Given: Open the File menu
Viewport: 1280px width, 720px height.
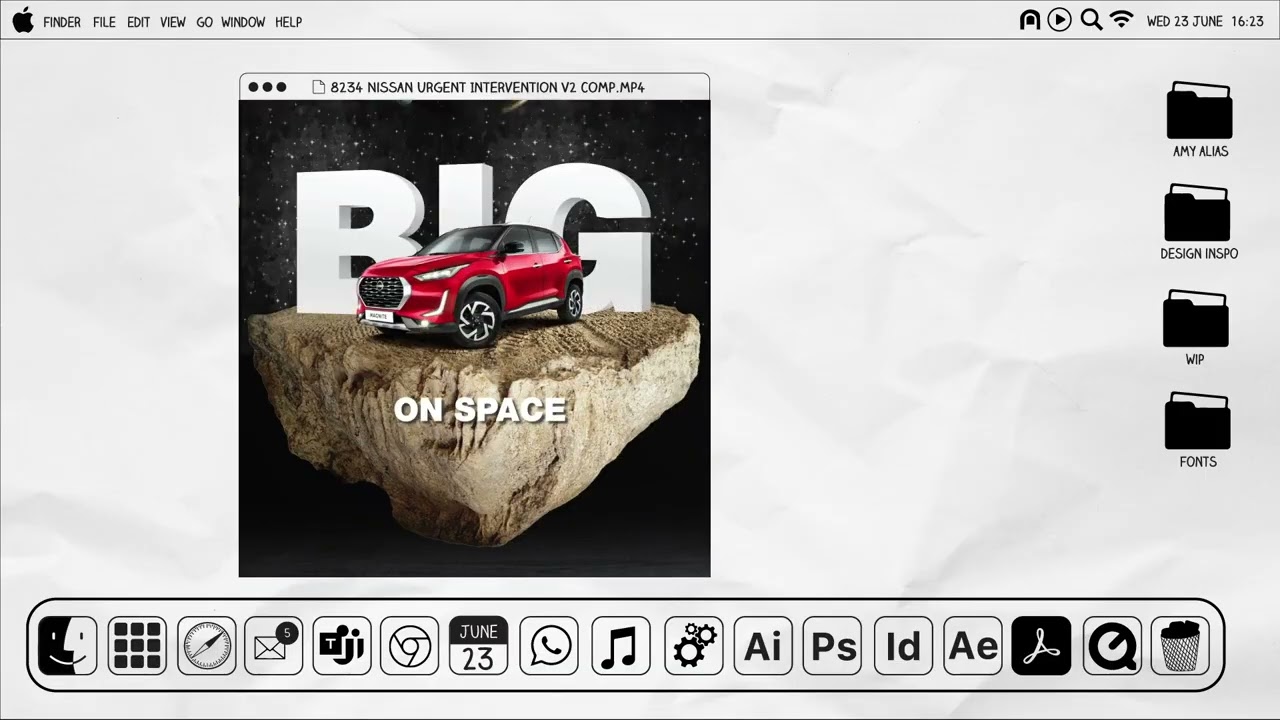Looking at the screenshot, I should coord(104,22).
